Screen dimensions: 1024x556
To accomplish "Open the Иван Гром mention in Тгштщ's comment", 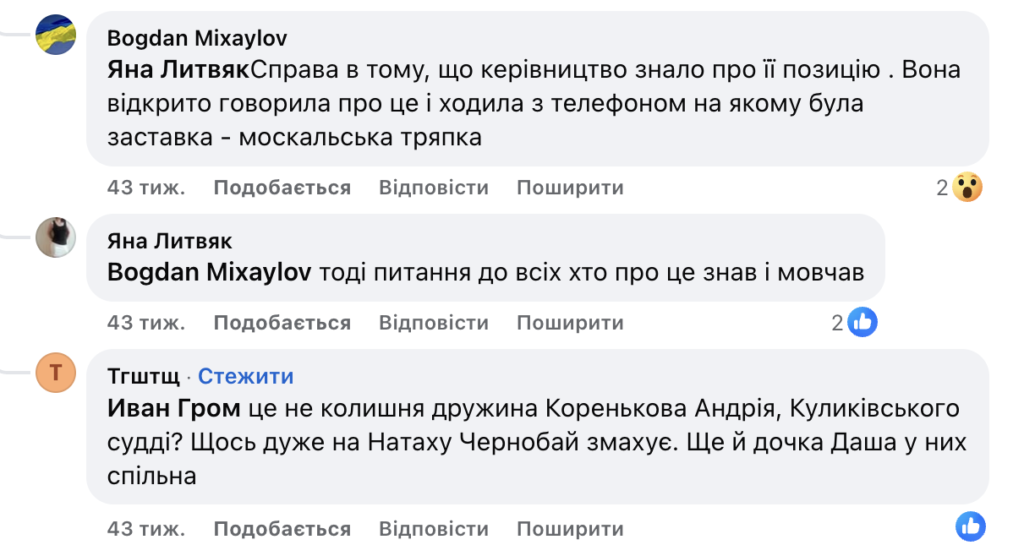I will [173, 408].
